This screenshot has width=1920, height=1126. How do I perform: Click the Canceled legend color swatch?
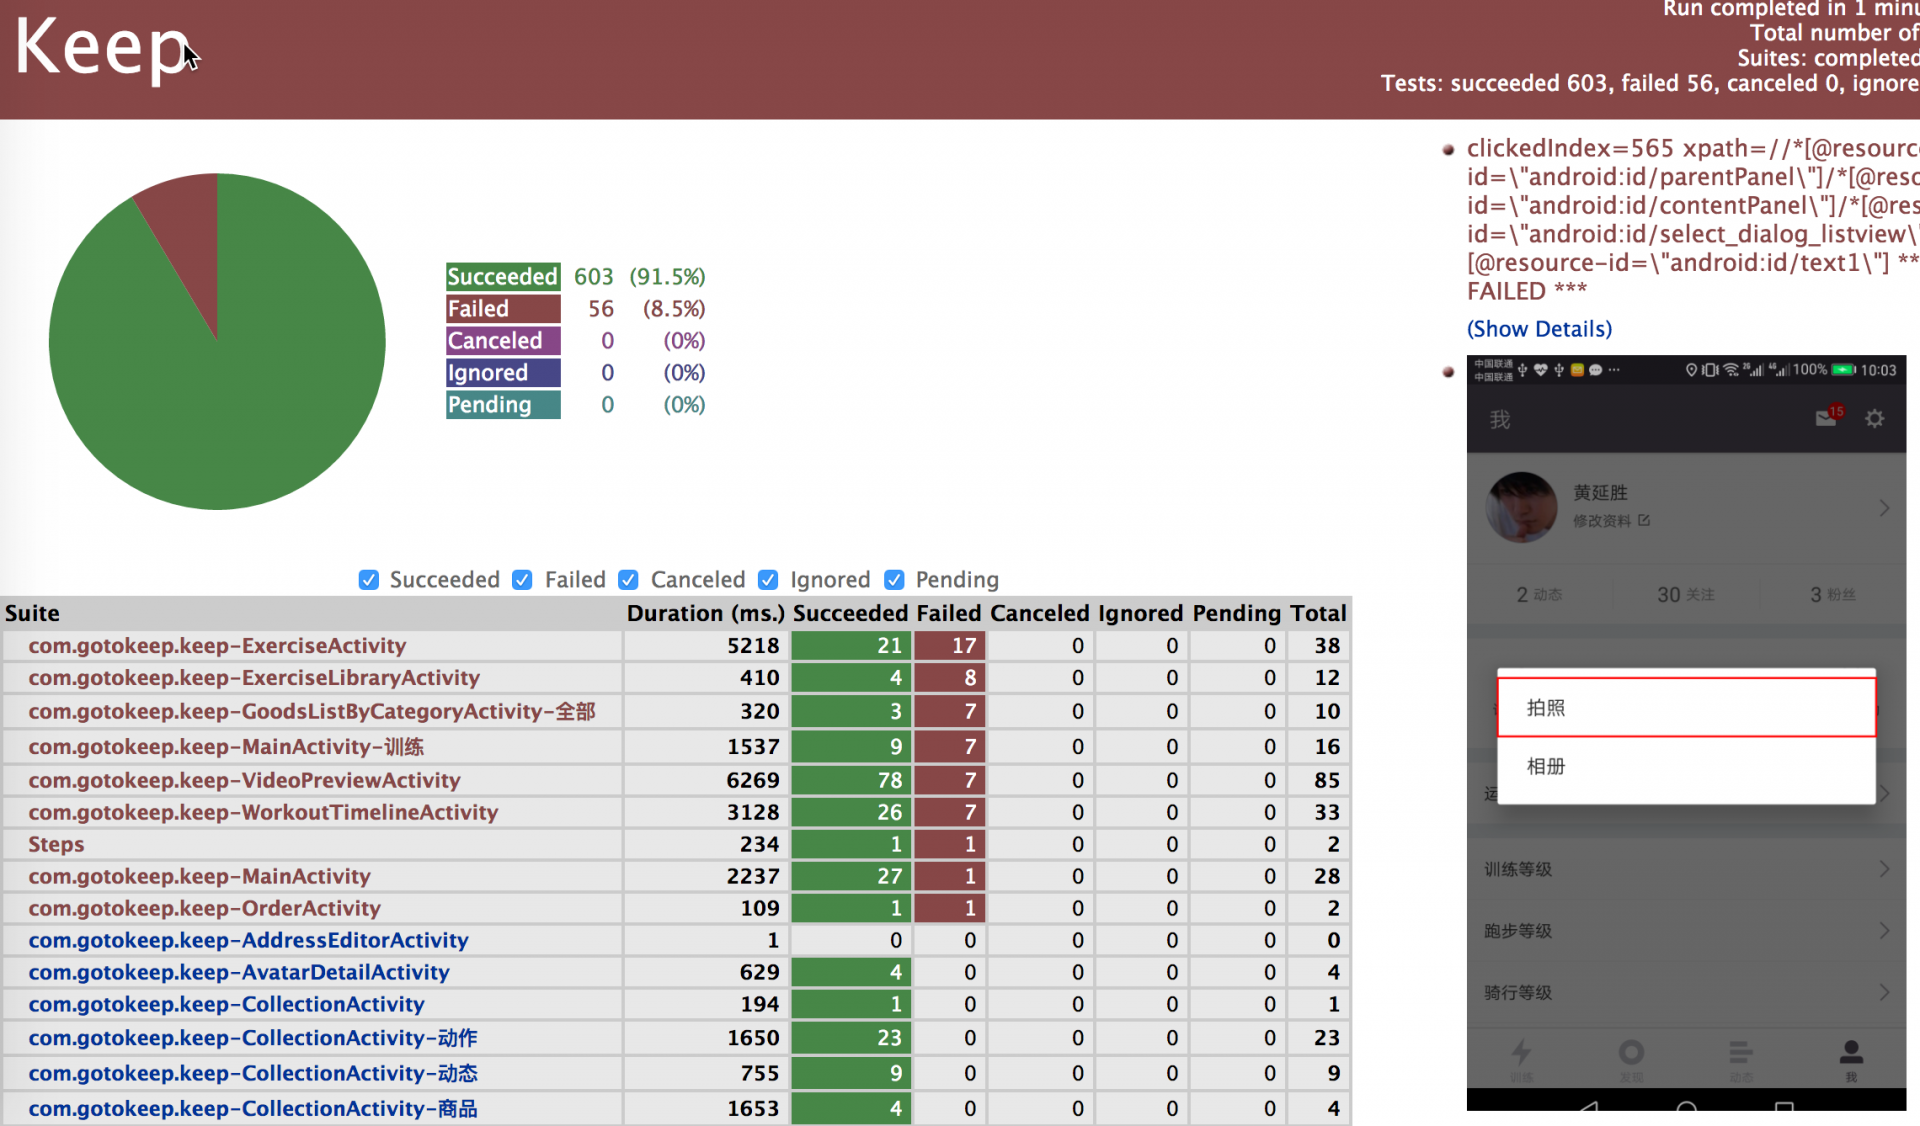(x=503, y=341)
